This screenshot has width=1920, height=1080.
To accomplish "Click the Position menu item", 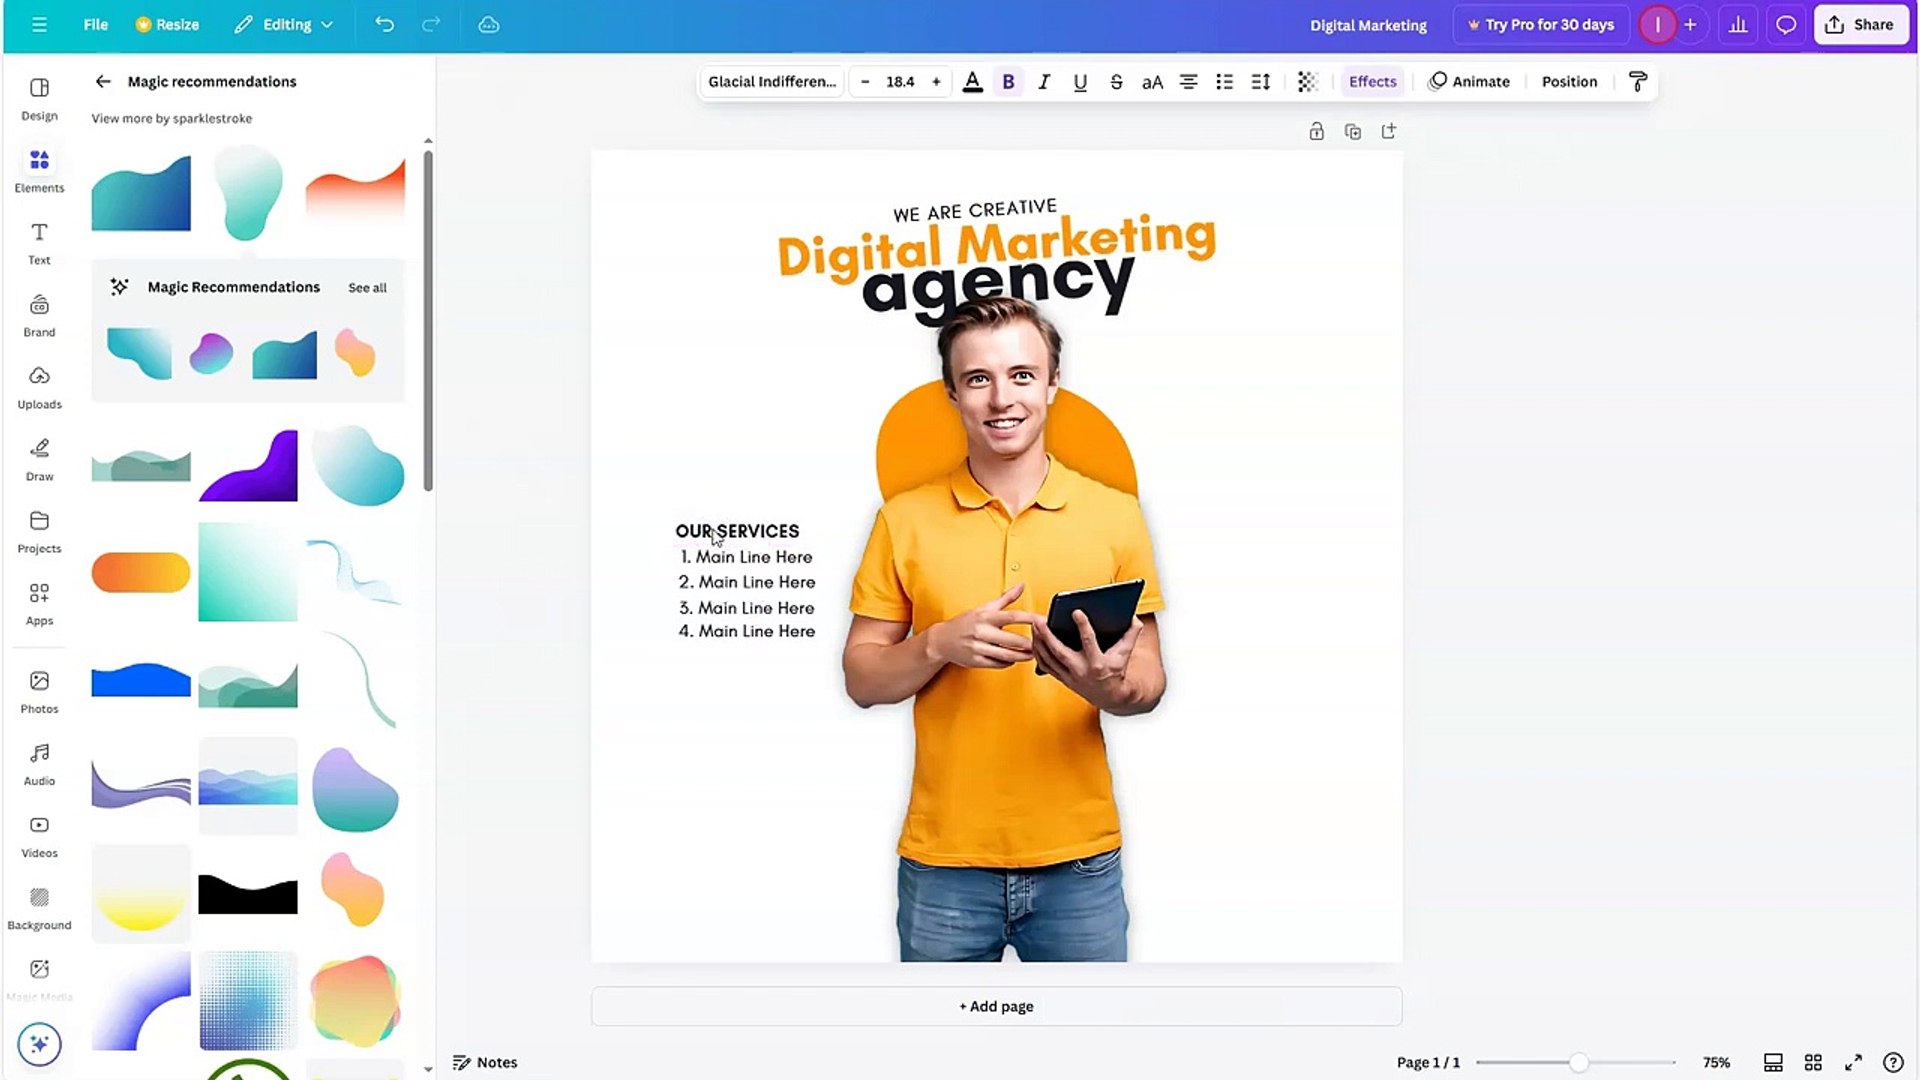I will point(1568,81).
